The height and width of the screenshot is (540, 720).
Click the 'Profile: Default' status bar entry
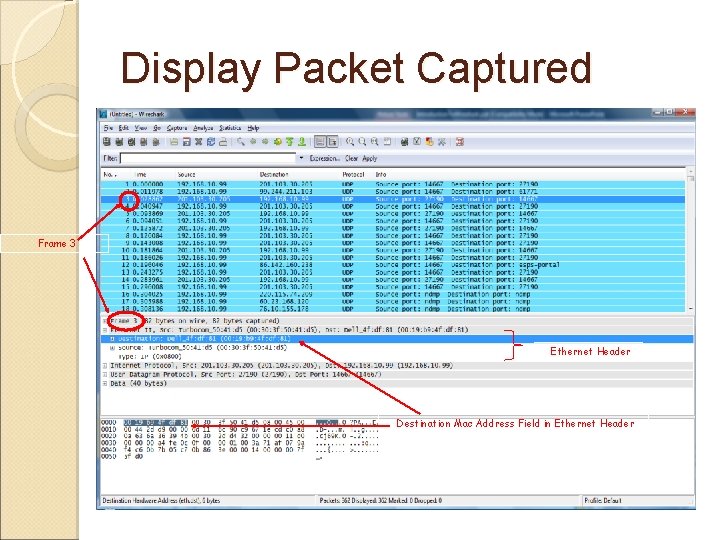[x=602, y=501]
